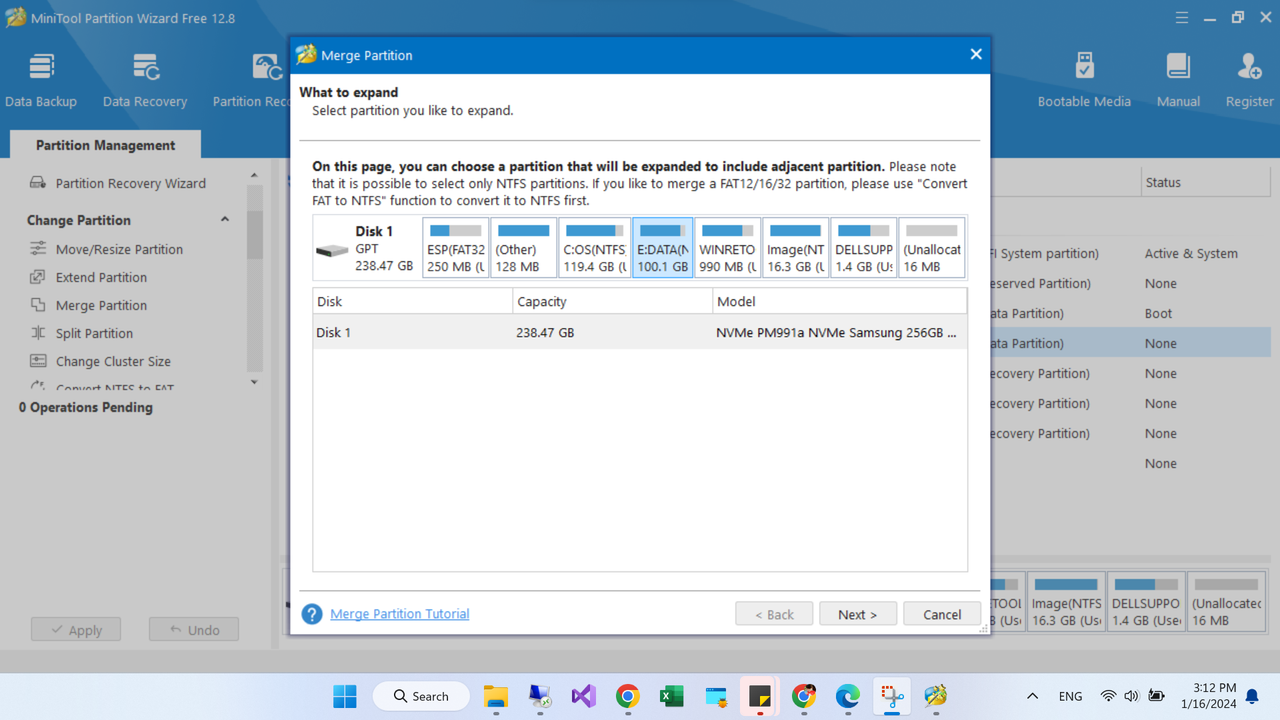Click the Back button

coord(774,614)
